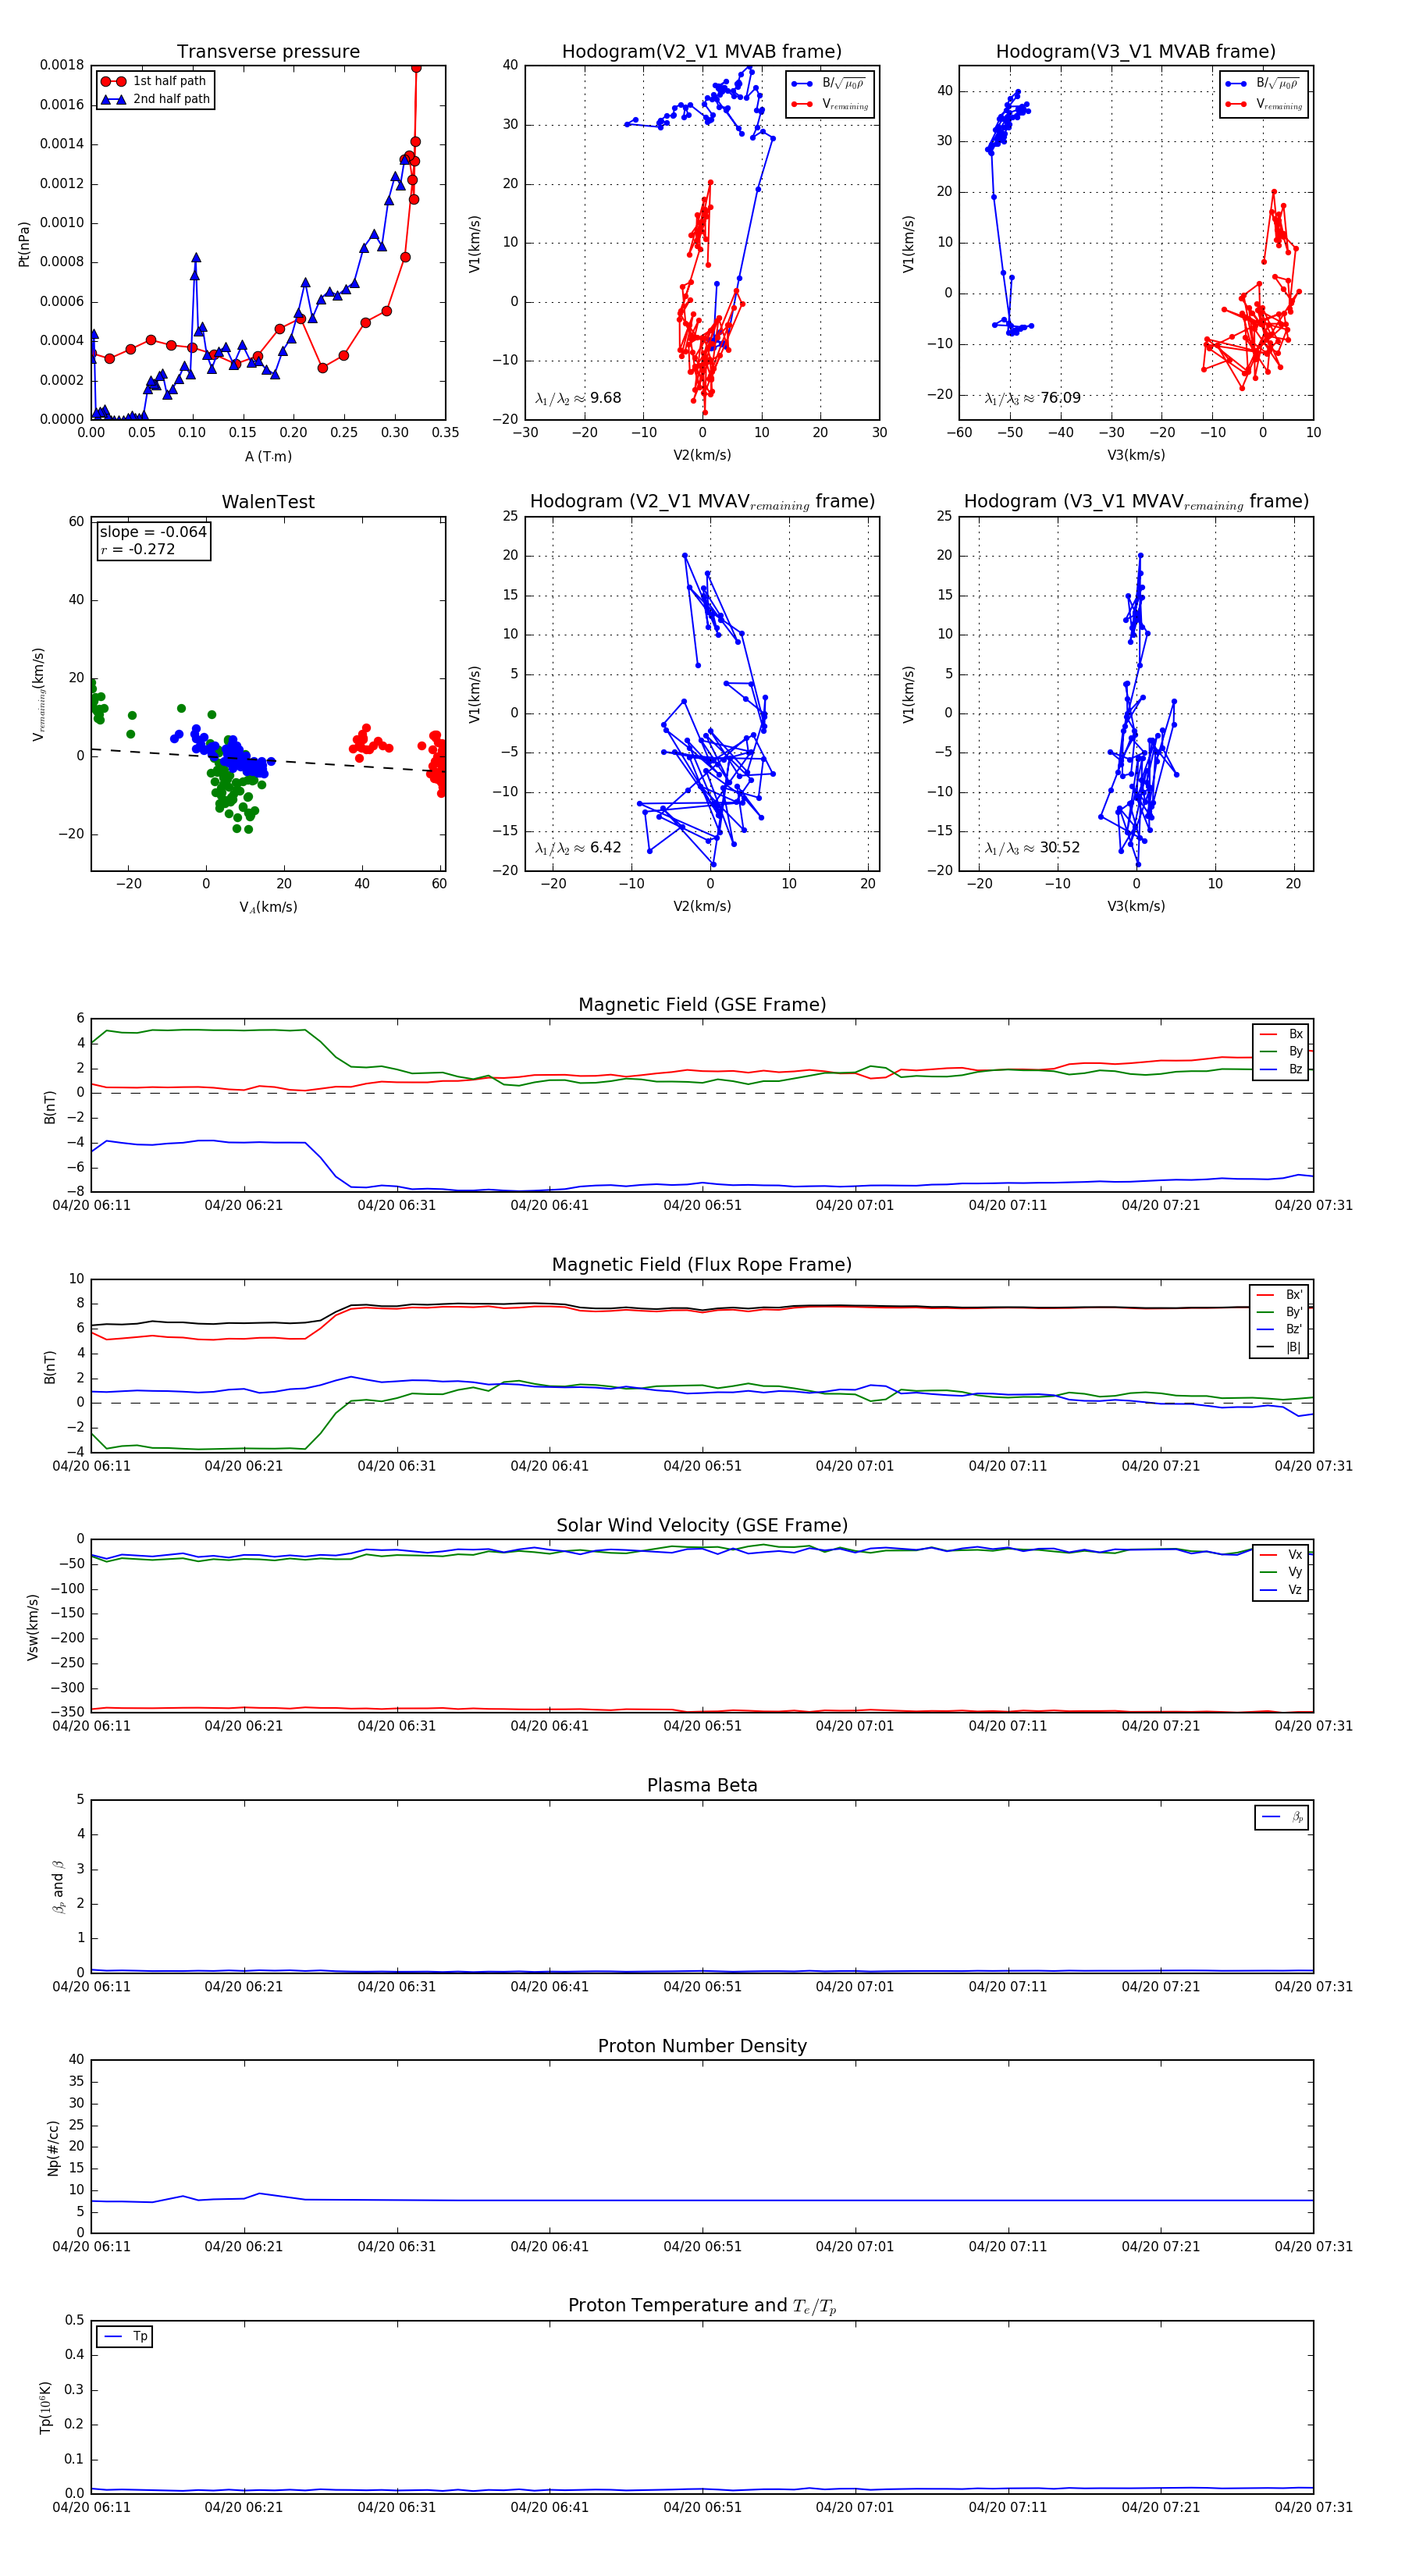Click the "A (T·m)" axis label
Screen dimensions: 1405x2576
[x=268, y=456]
